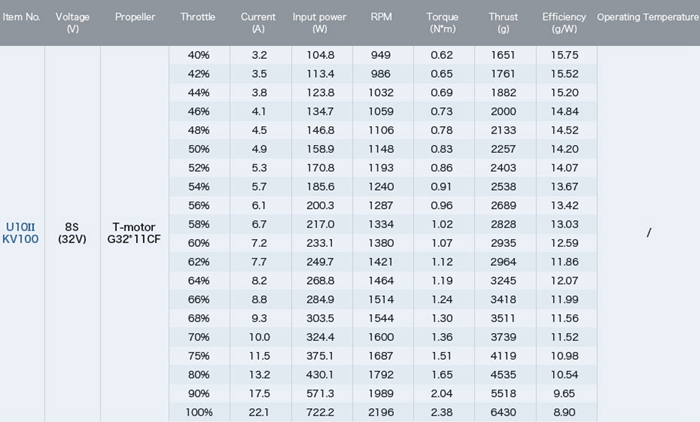Viewport: 700px width, 422px height.
Task: Click the Thrust (g) column header
Action: (x=503, y=23)
